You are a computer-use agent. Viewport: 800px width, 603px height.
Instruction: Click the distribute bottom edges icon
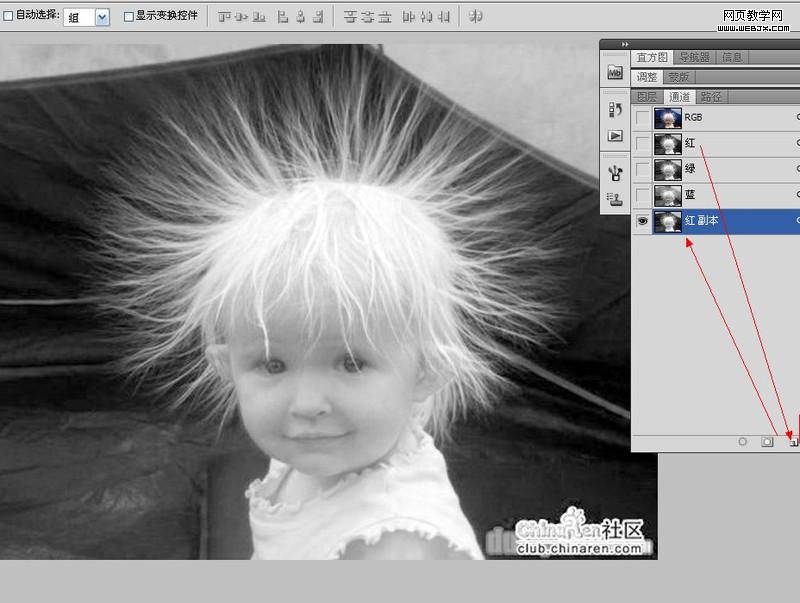(385, 17)
